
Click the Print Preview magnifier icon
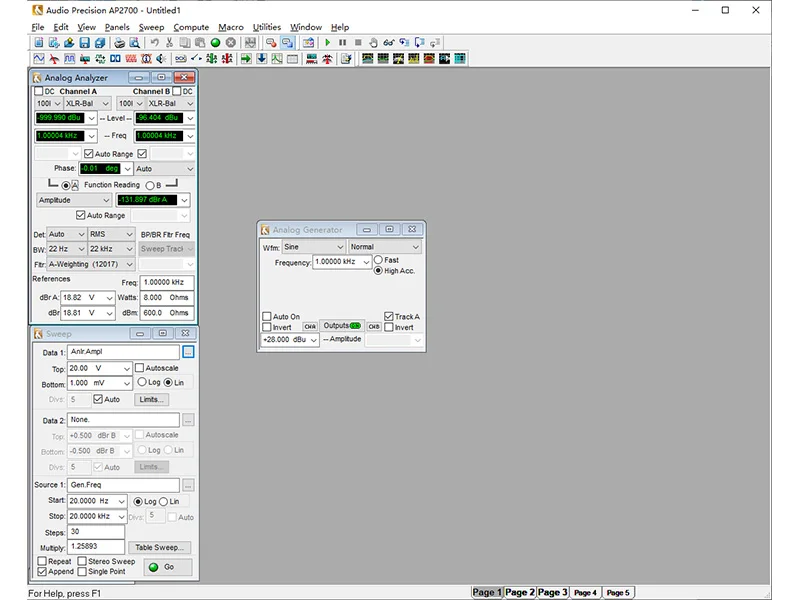point(135,43)
